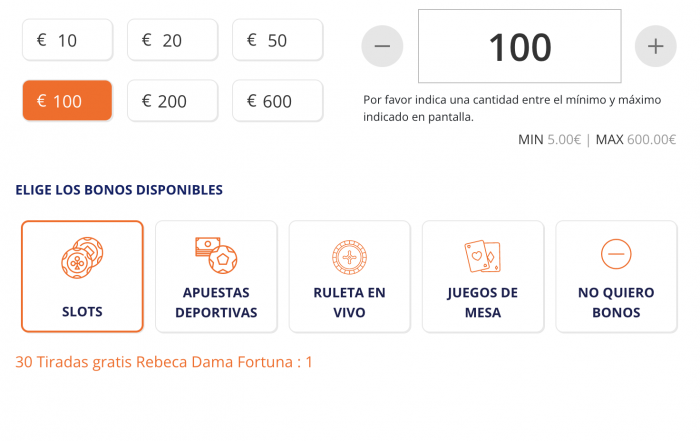
Task: Select the RULETA EN VIVO bonus label
Action: (350, 303)
